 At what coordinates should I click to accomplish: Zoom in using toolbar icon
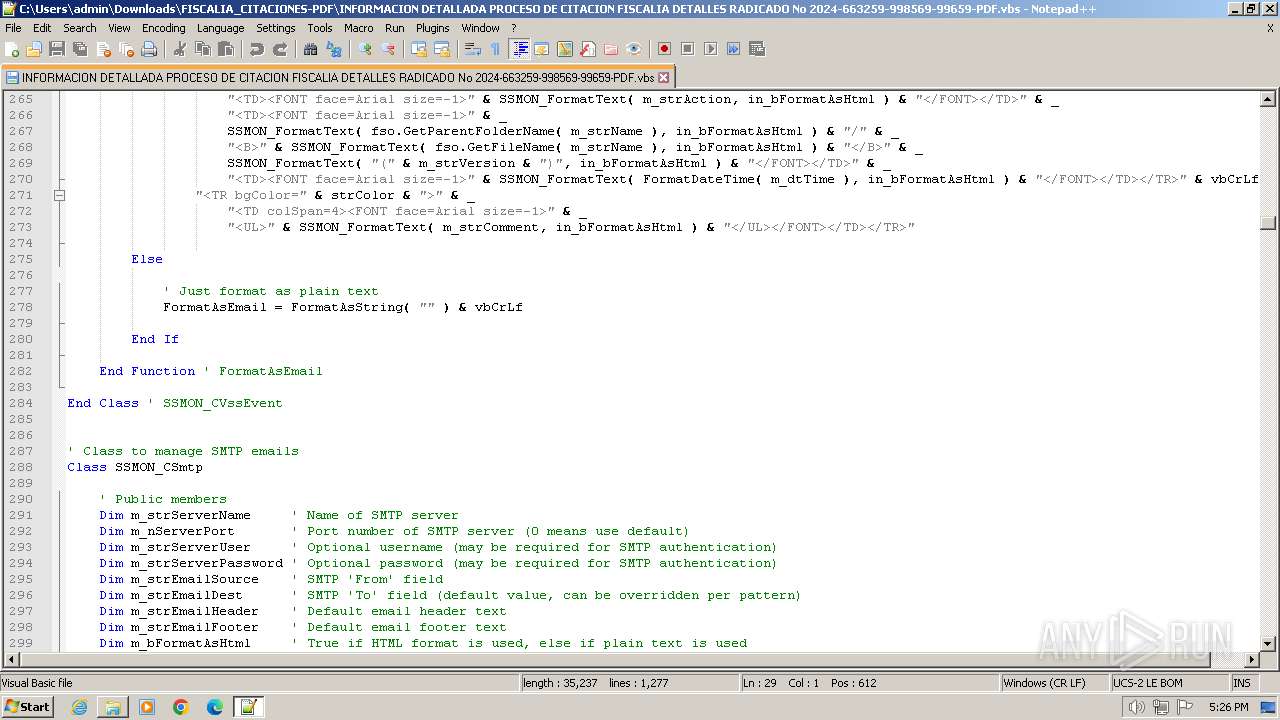pyautogui.click(x=365, y=49)
